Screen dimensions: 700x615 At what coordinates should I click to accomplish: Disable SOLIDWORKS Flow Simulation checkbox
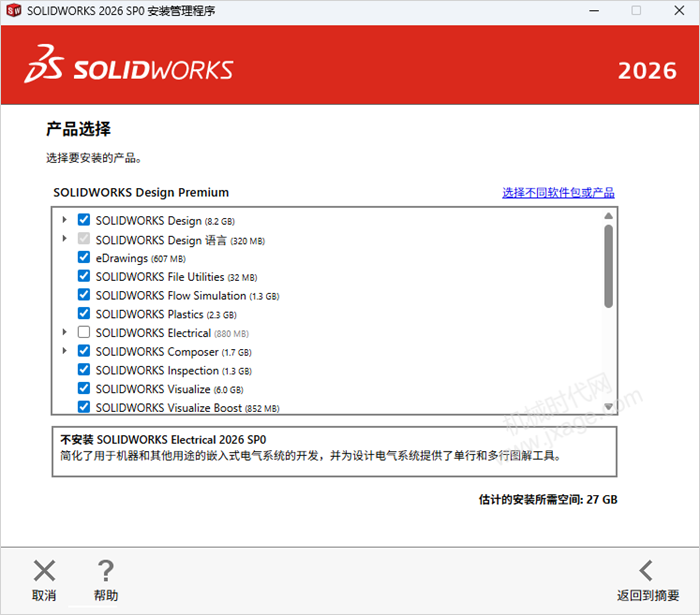84,295
